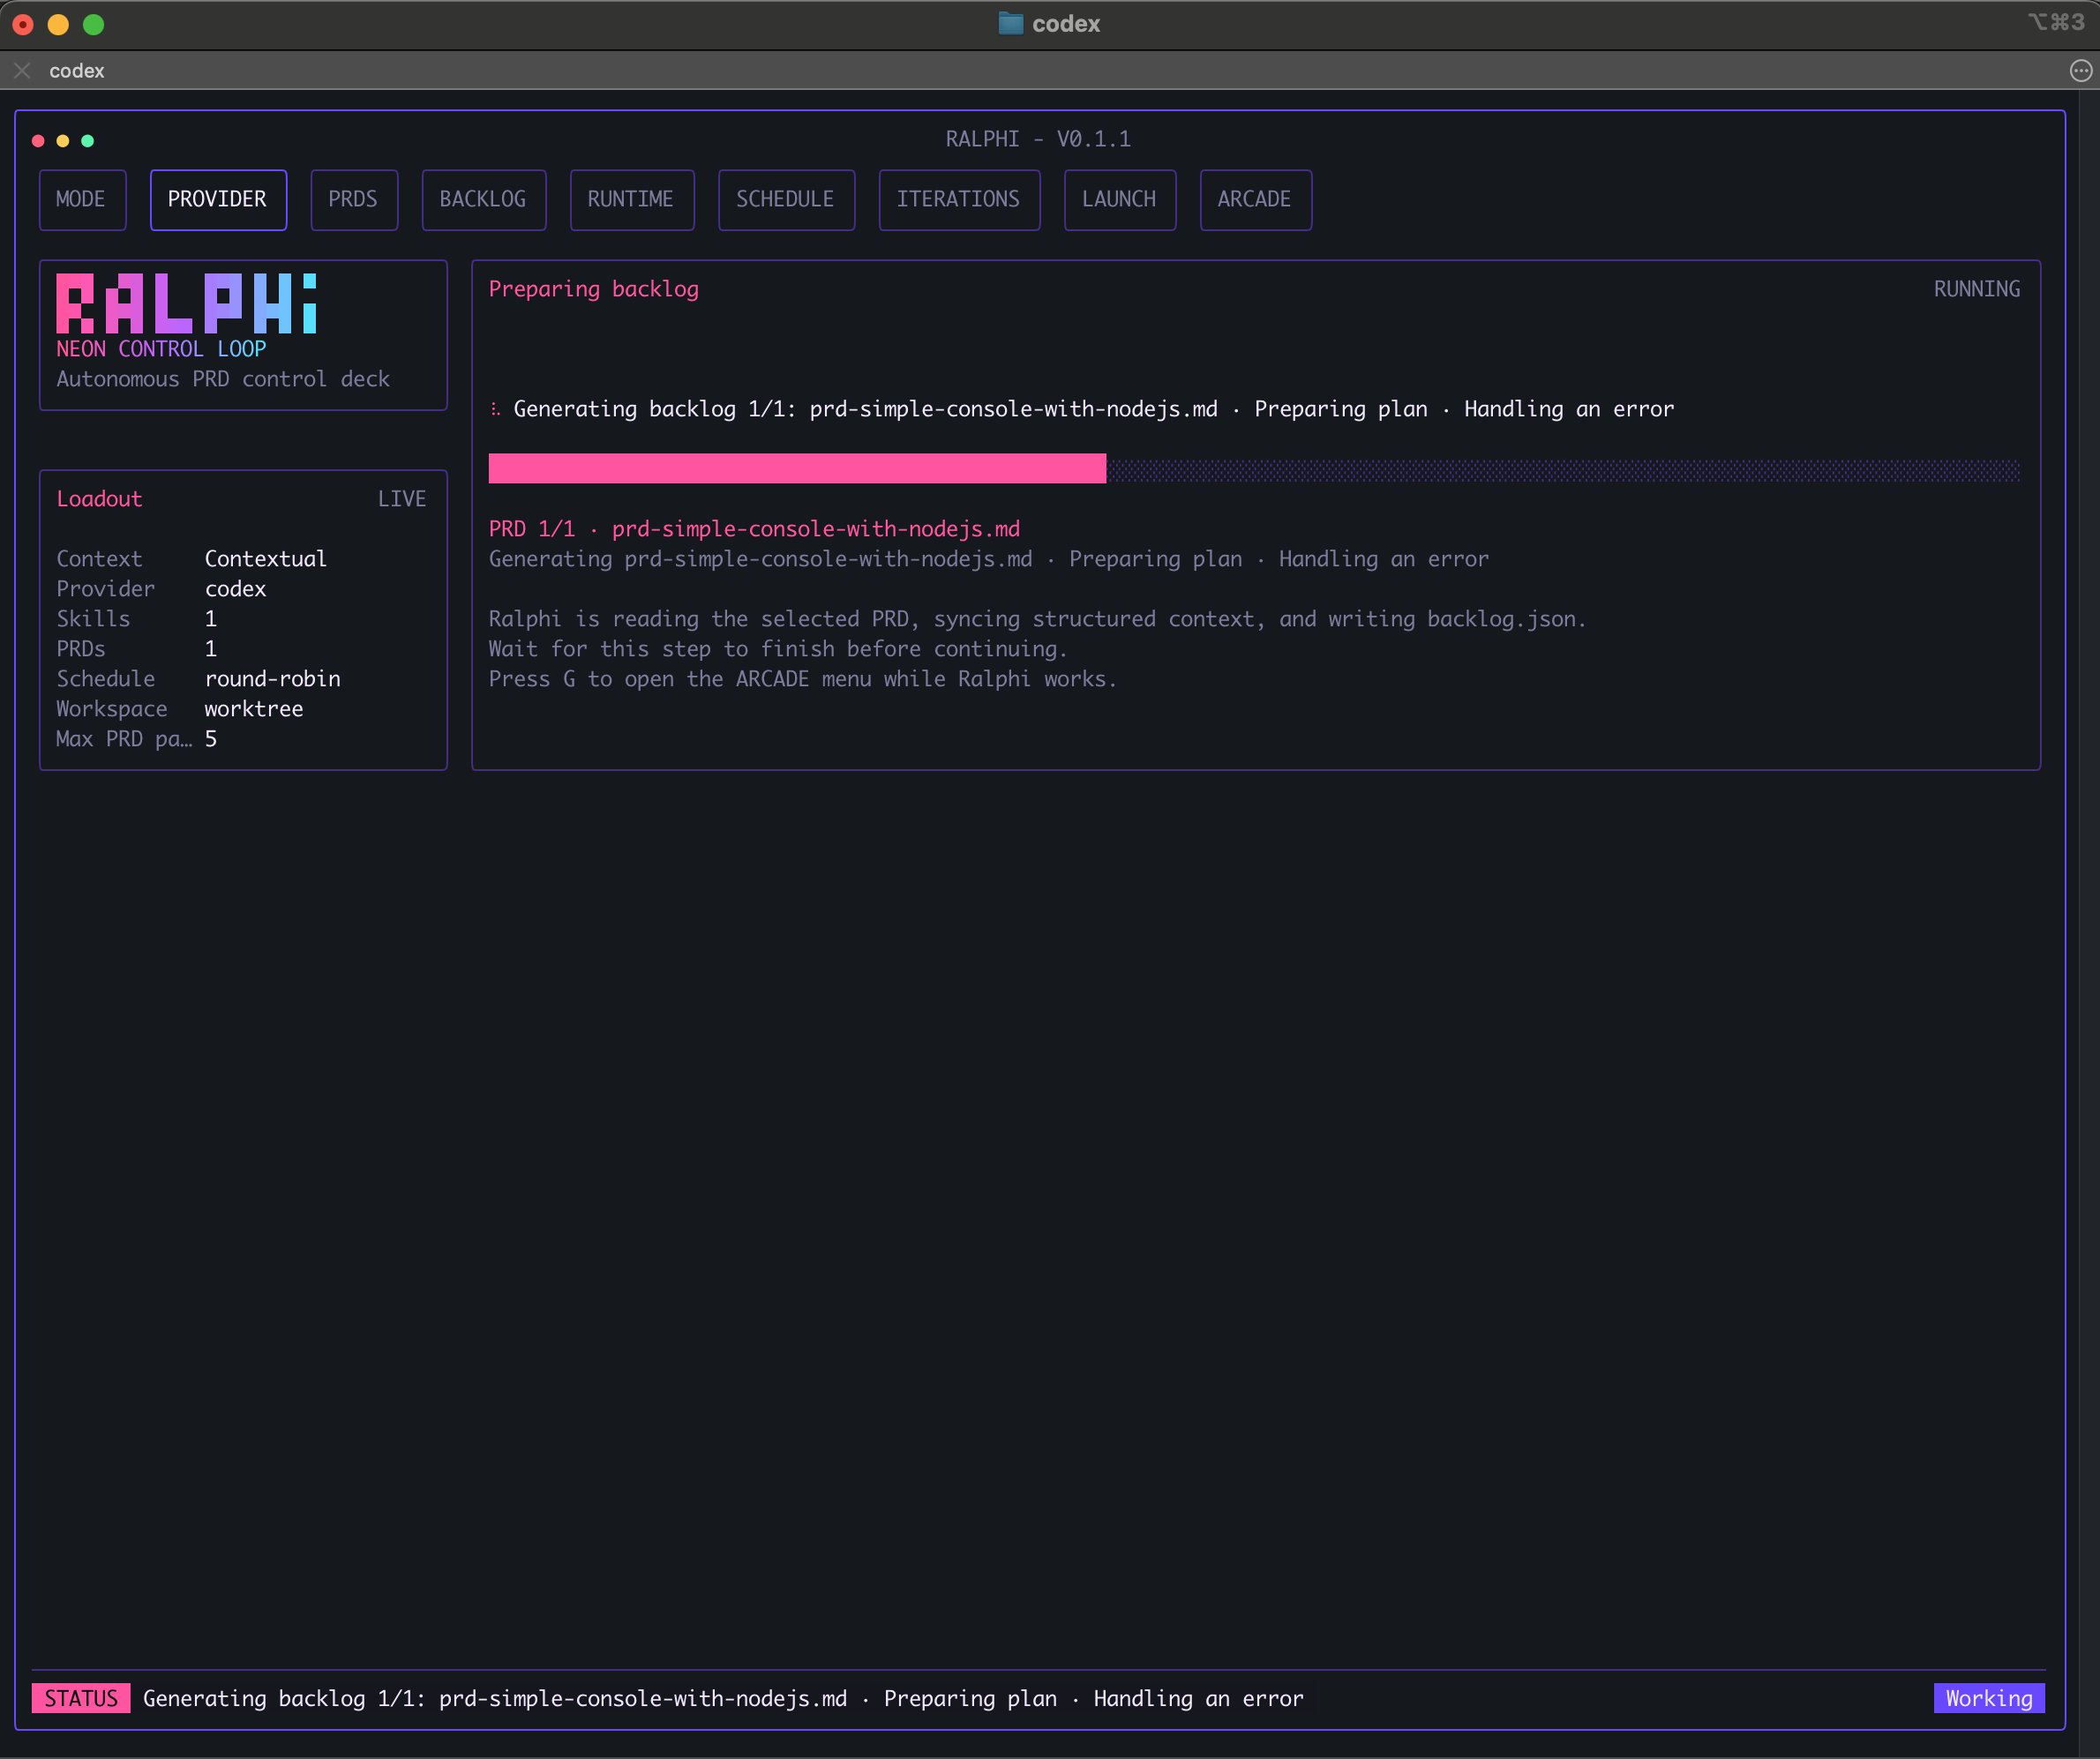
Task: Switch to the RUNTIME tab
Action: (x=631, y=199)
